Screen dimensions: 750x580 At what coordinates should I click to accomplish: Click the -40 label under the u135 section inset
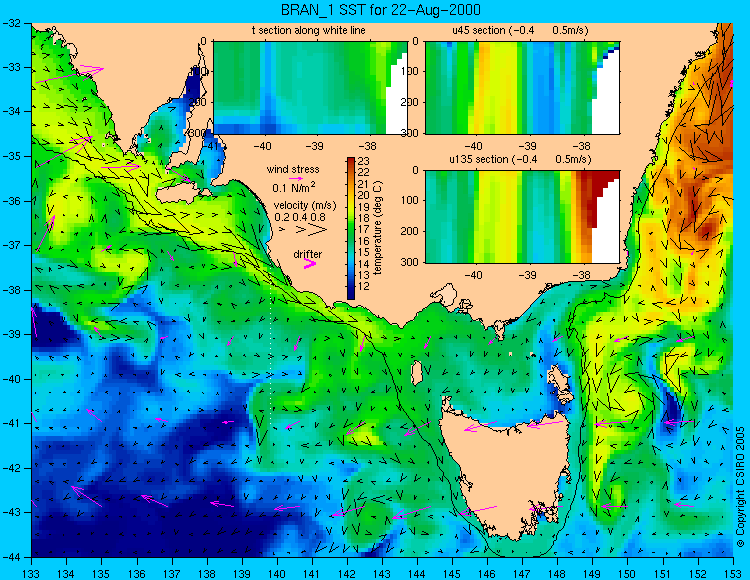point(473,275)
